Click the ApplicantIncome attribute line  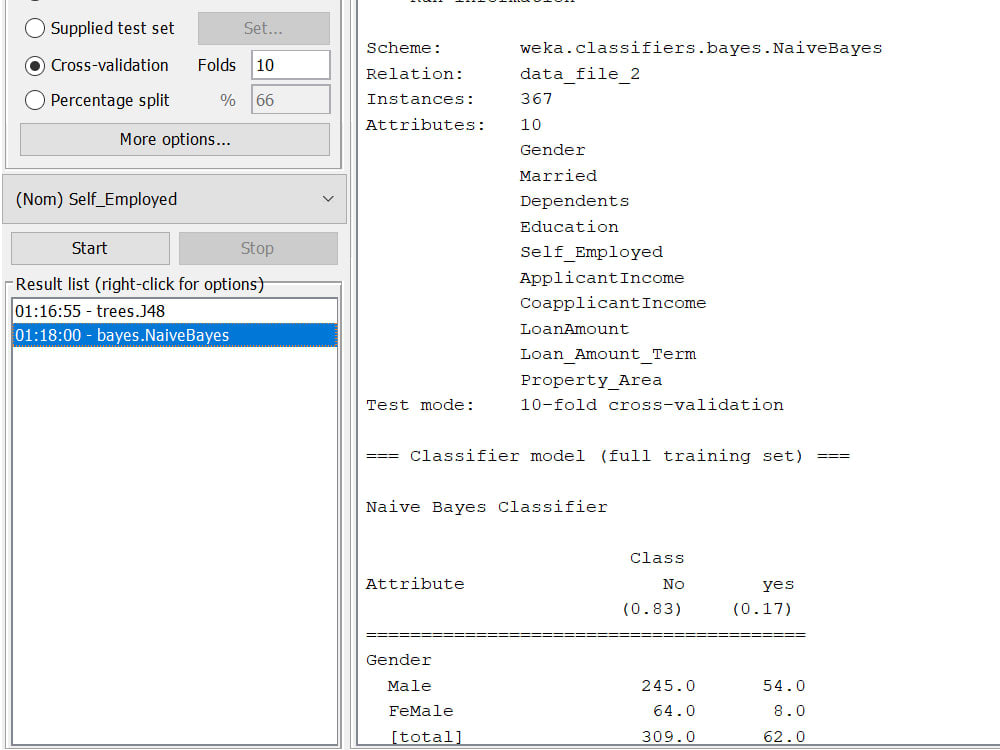pos(602,278)
